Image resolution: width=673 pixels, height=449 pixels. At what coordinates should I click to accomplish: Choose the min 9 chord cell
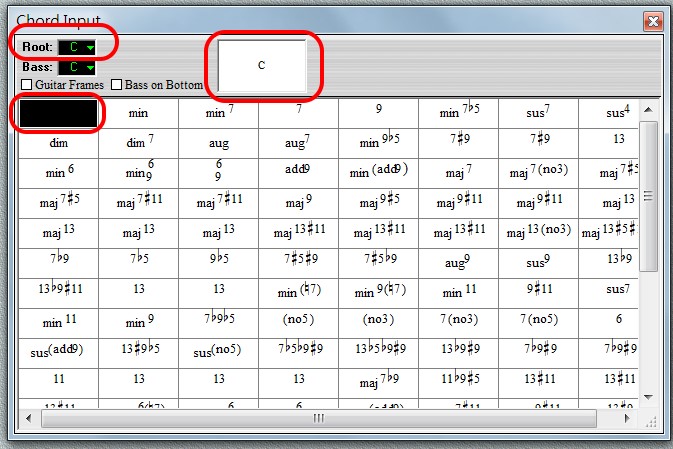tap(139, 324)
